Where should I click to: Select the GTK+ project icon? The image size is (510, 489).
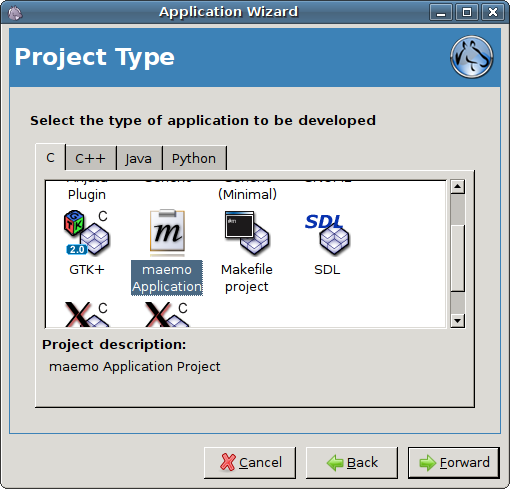click(x=87, y=233)
